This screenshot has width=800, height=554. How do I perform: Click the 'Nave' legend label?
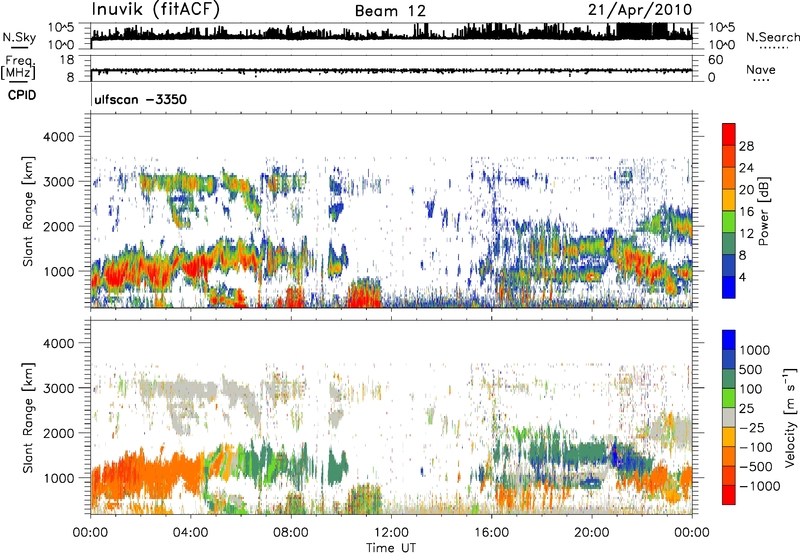(x=761, y=70)
